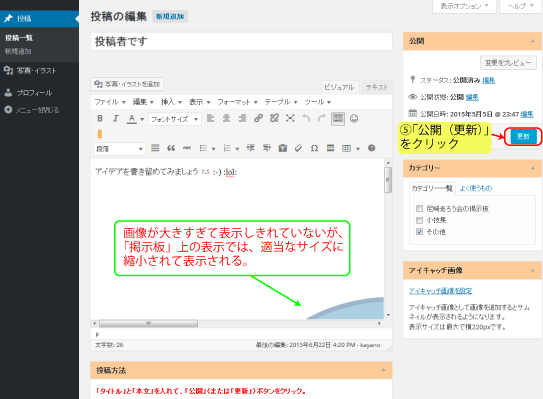
Task: Open the 段落 paragraph format dropdown
Action: point(119,149)
